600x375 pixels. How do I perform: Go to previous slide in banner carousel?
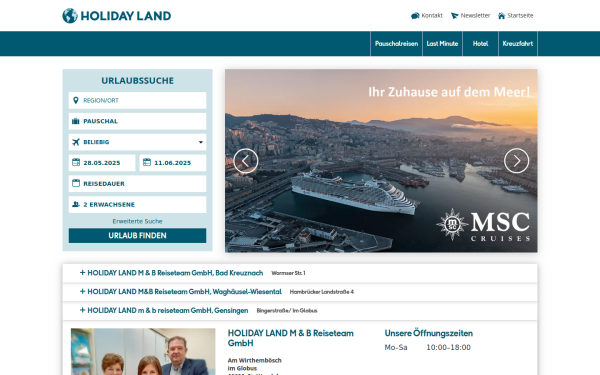coord(246,161)
